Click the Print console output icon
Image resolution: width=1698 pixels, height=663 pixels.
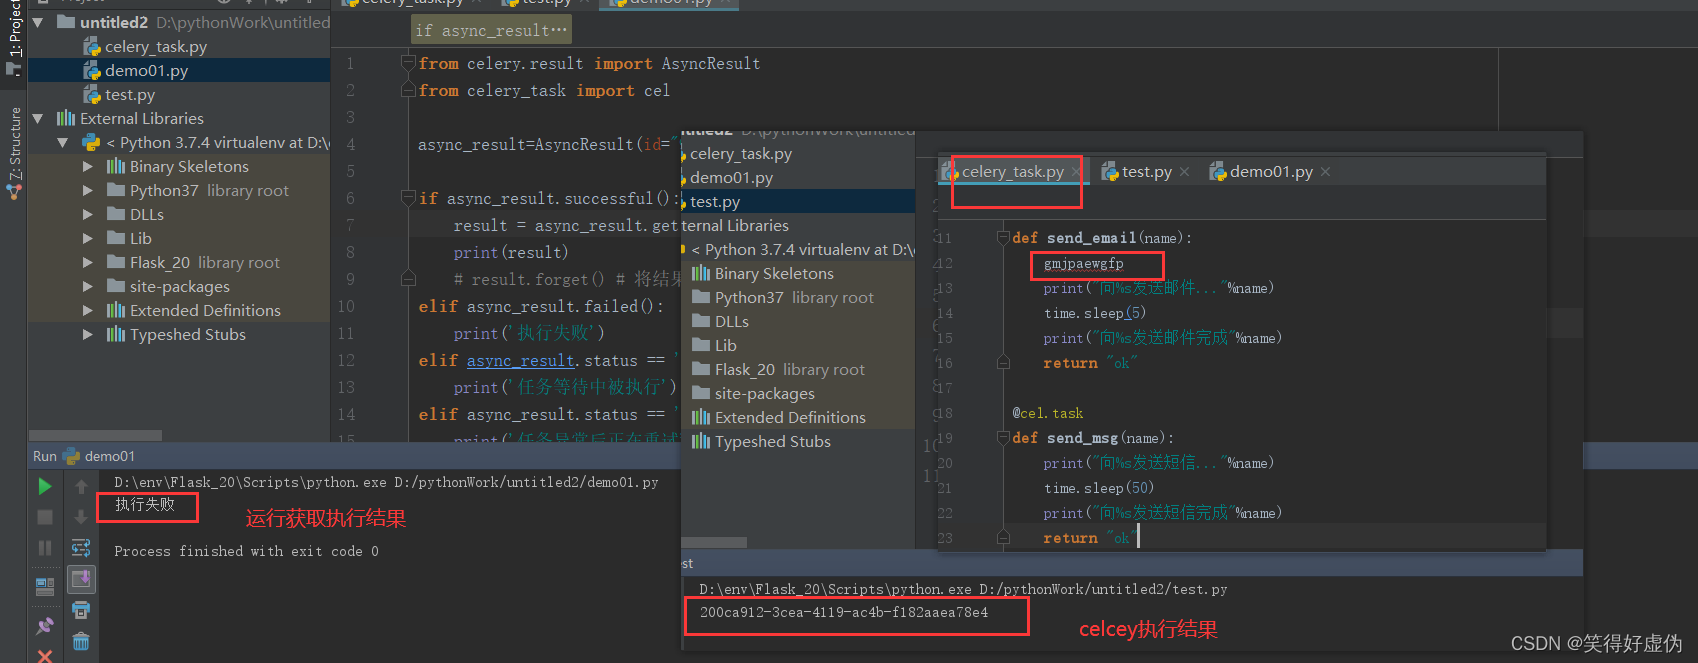81,610
